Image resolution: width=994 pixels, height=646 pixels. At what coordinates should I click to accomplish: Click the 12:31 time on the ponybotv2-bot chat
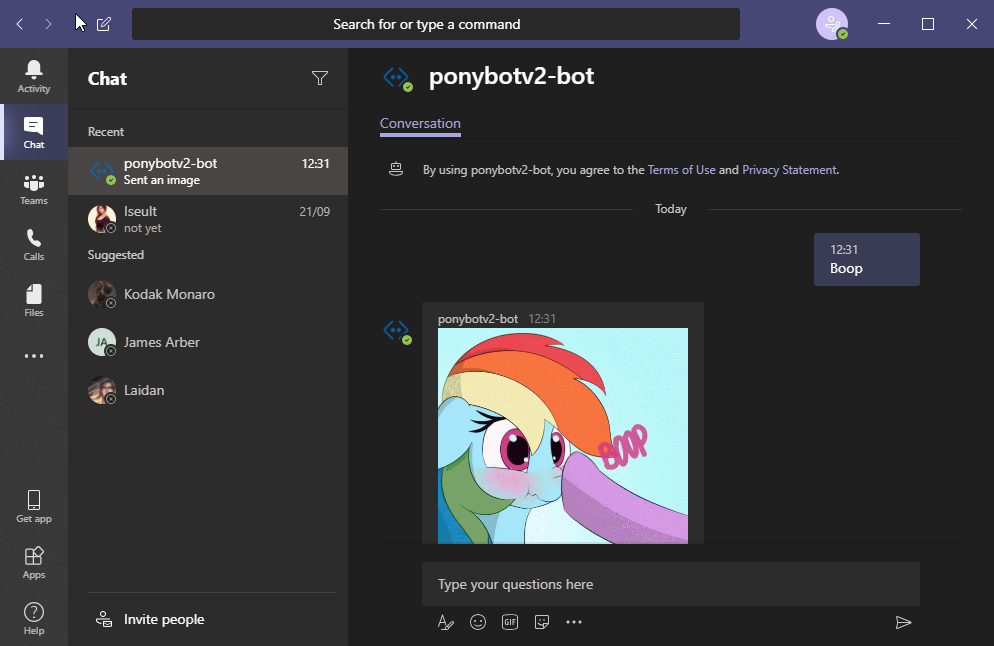[316, 164]
